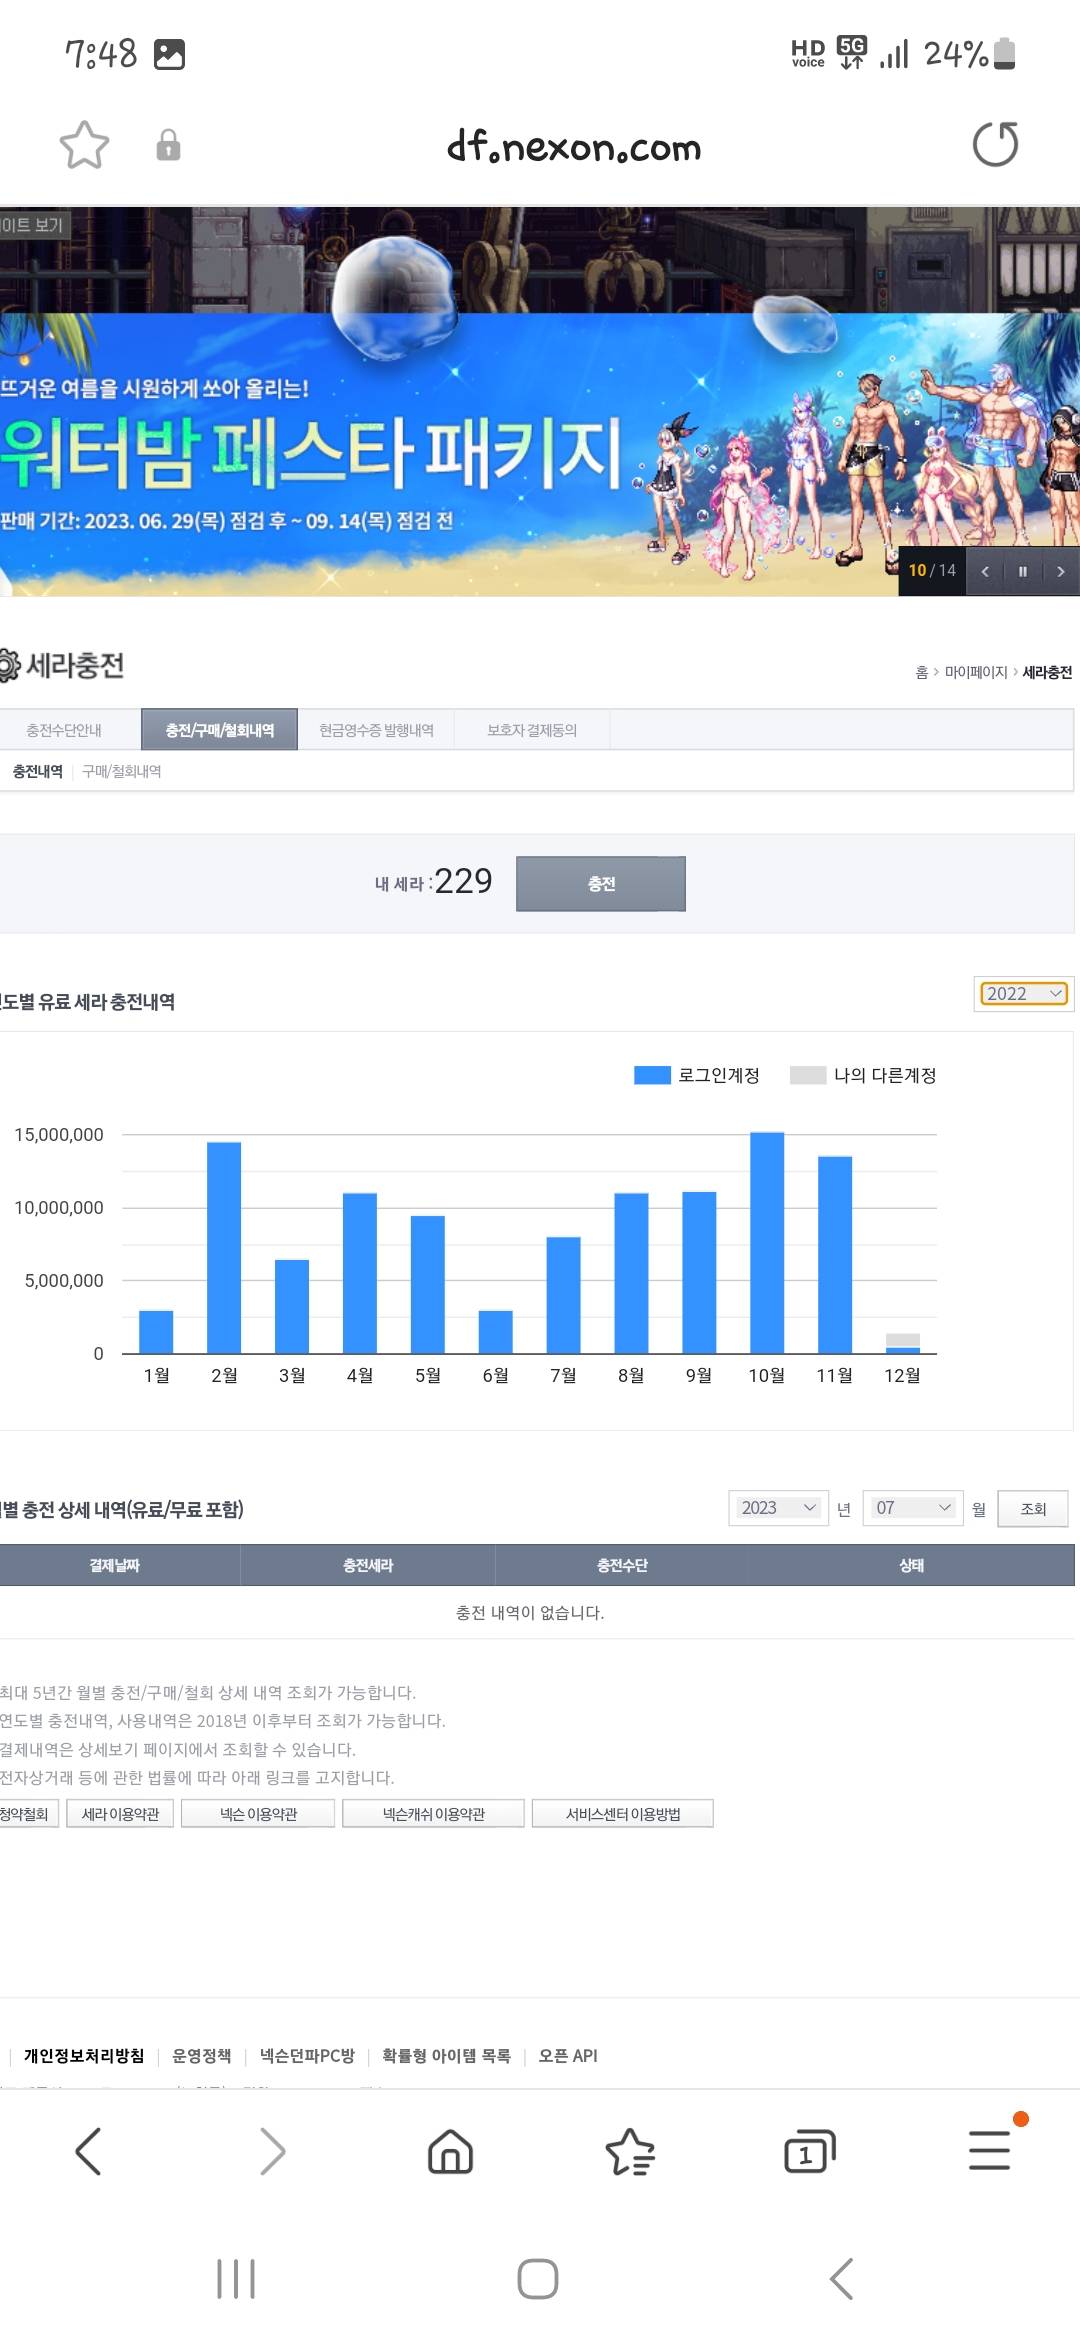Image resolution: width=1080 pixels, height=2340 pixels.
Task: Reload the page with the refresh icon
Action: 995,144
